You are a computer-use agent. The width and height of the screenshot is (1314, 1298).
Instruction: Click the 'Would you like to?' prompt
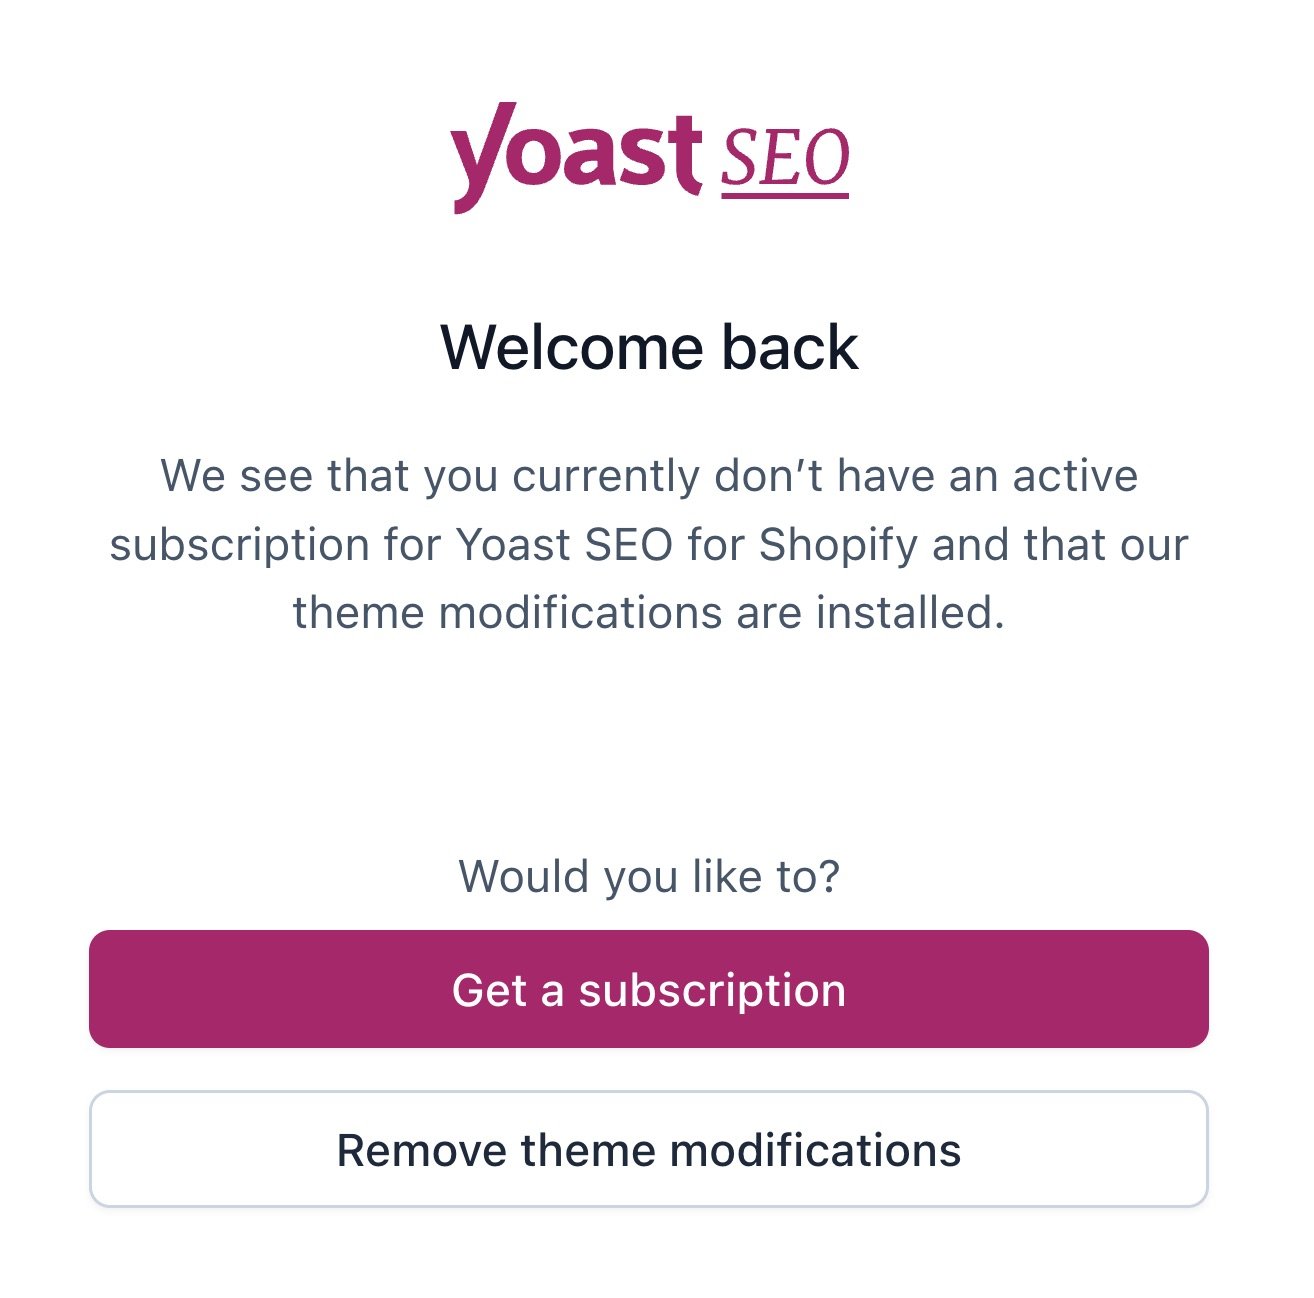pyautogui.click(x=649, y=876)
